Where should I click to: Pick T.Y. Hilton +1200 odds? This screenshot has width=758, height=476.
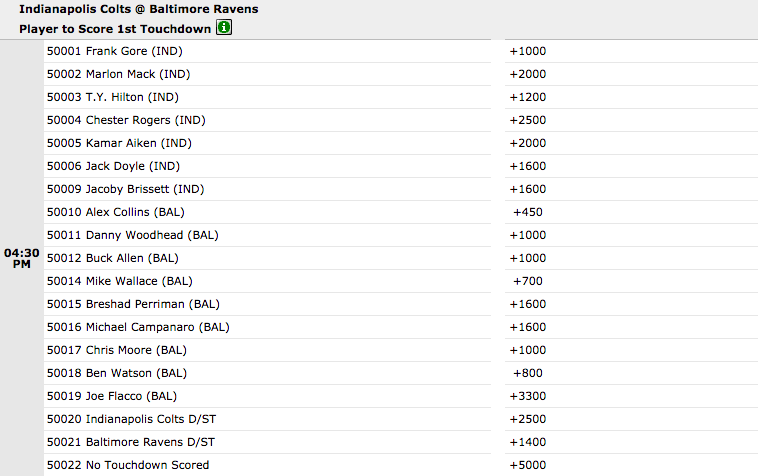528,97
